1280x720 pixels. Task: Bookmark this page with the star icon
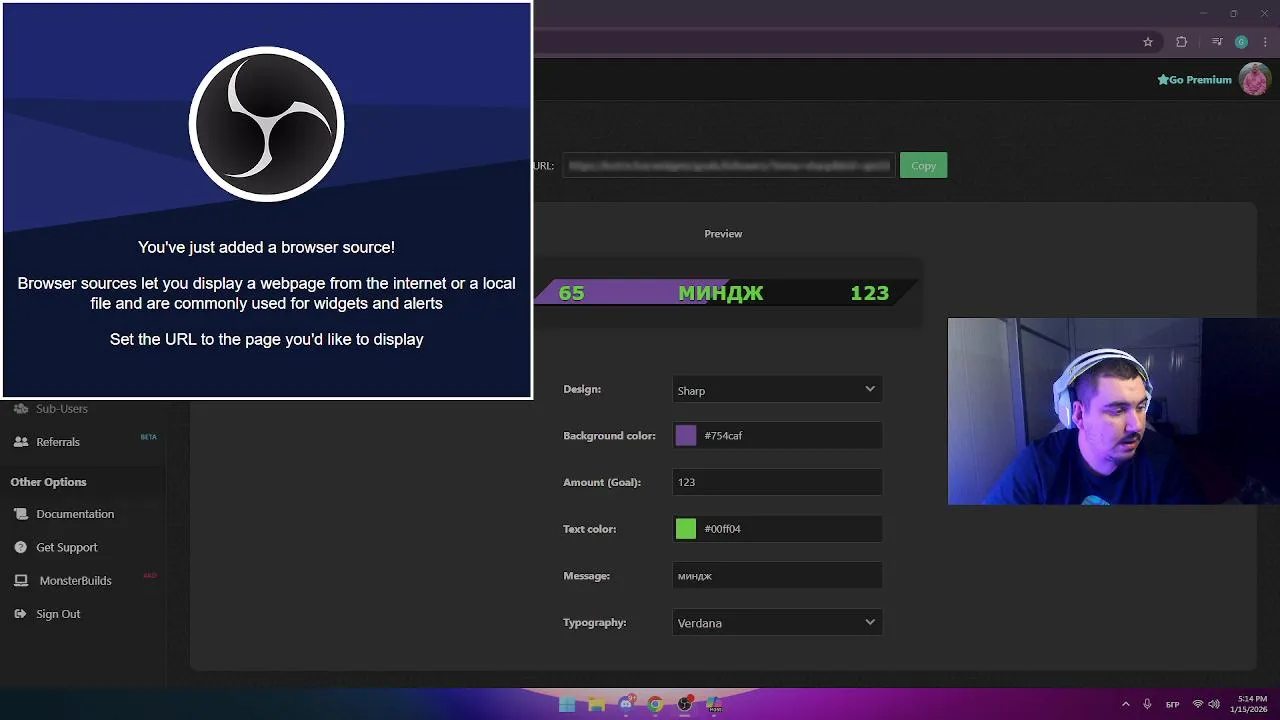point(1148,42)
